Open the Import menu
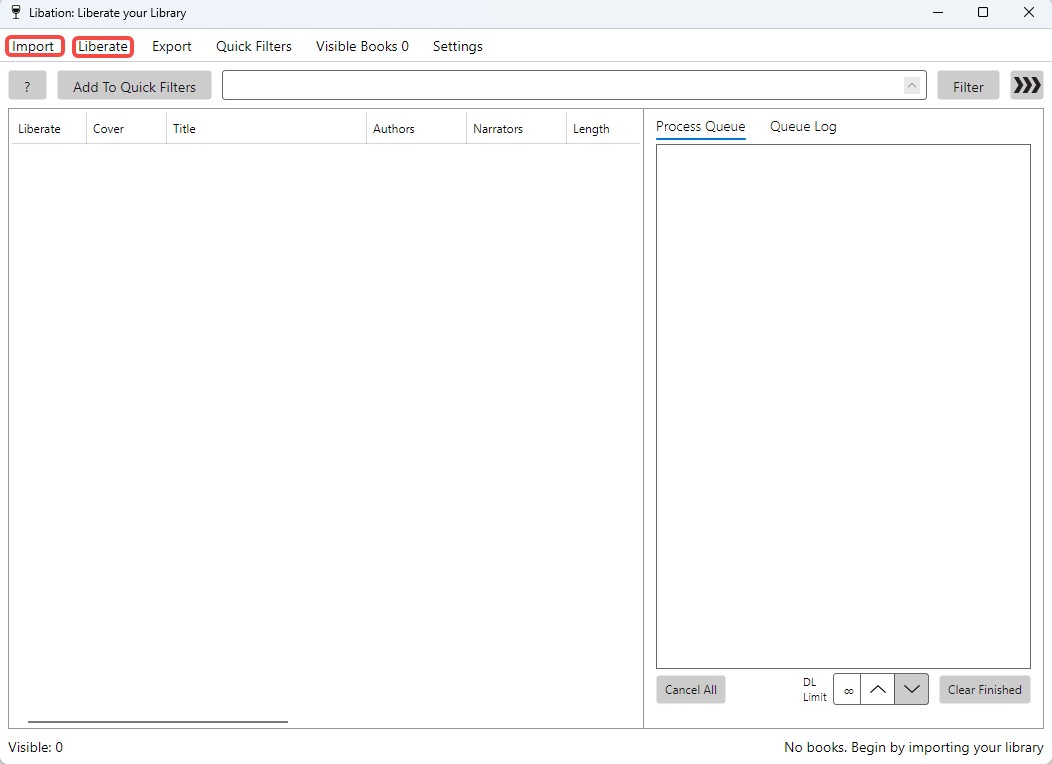The image size is (1052, 764). point(34,46)
